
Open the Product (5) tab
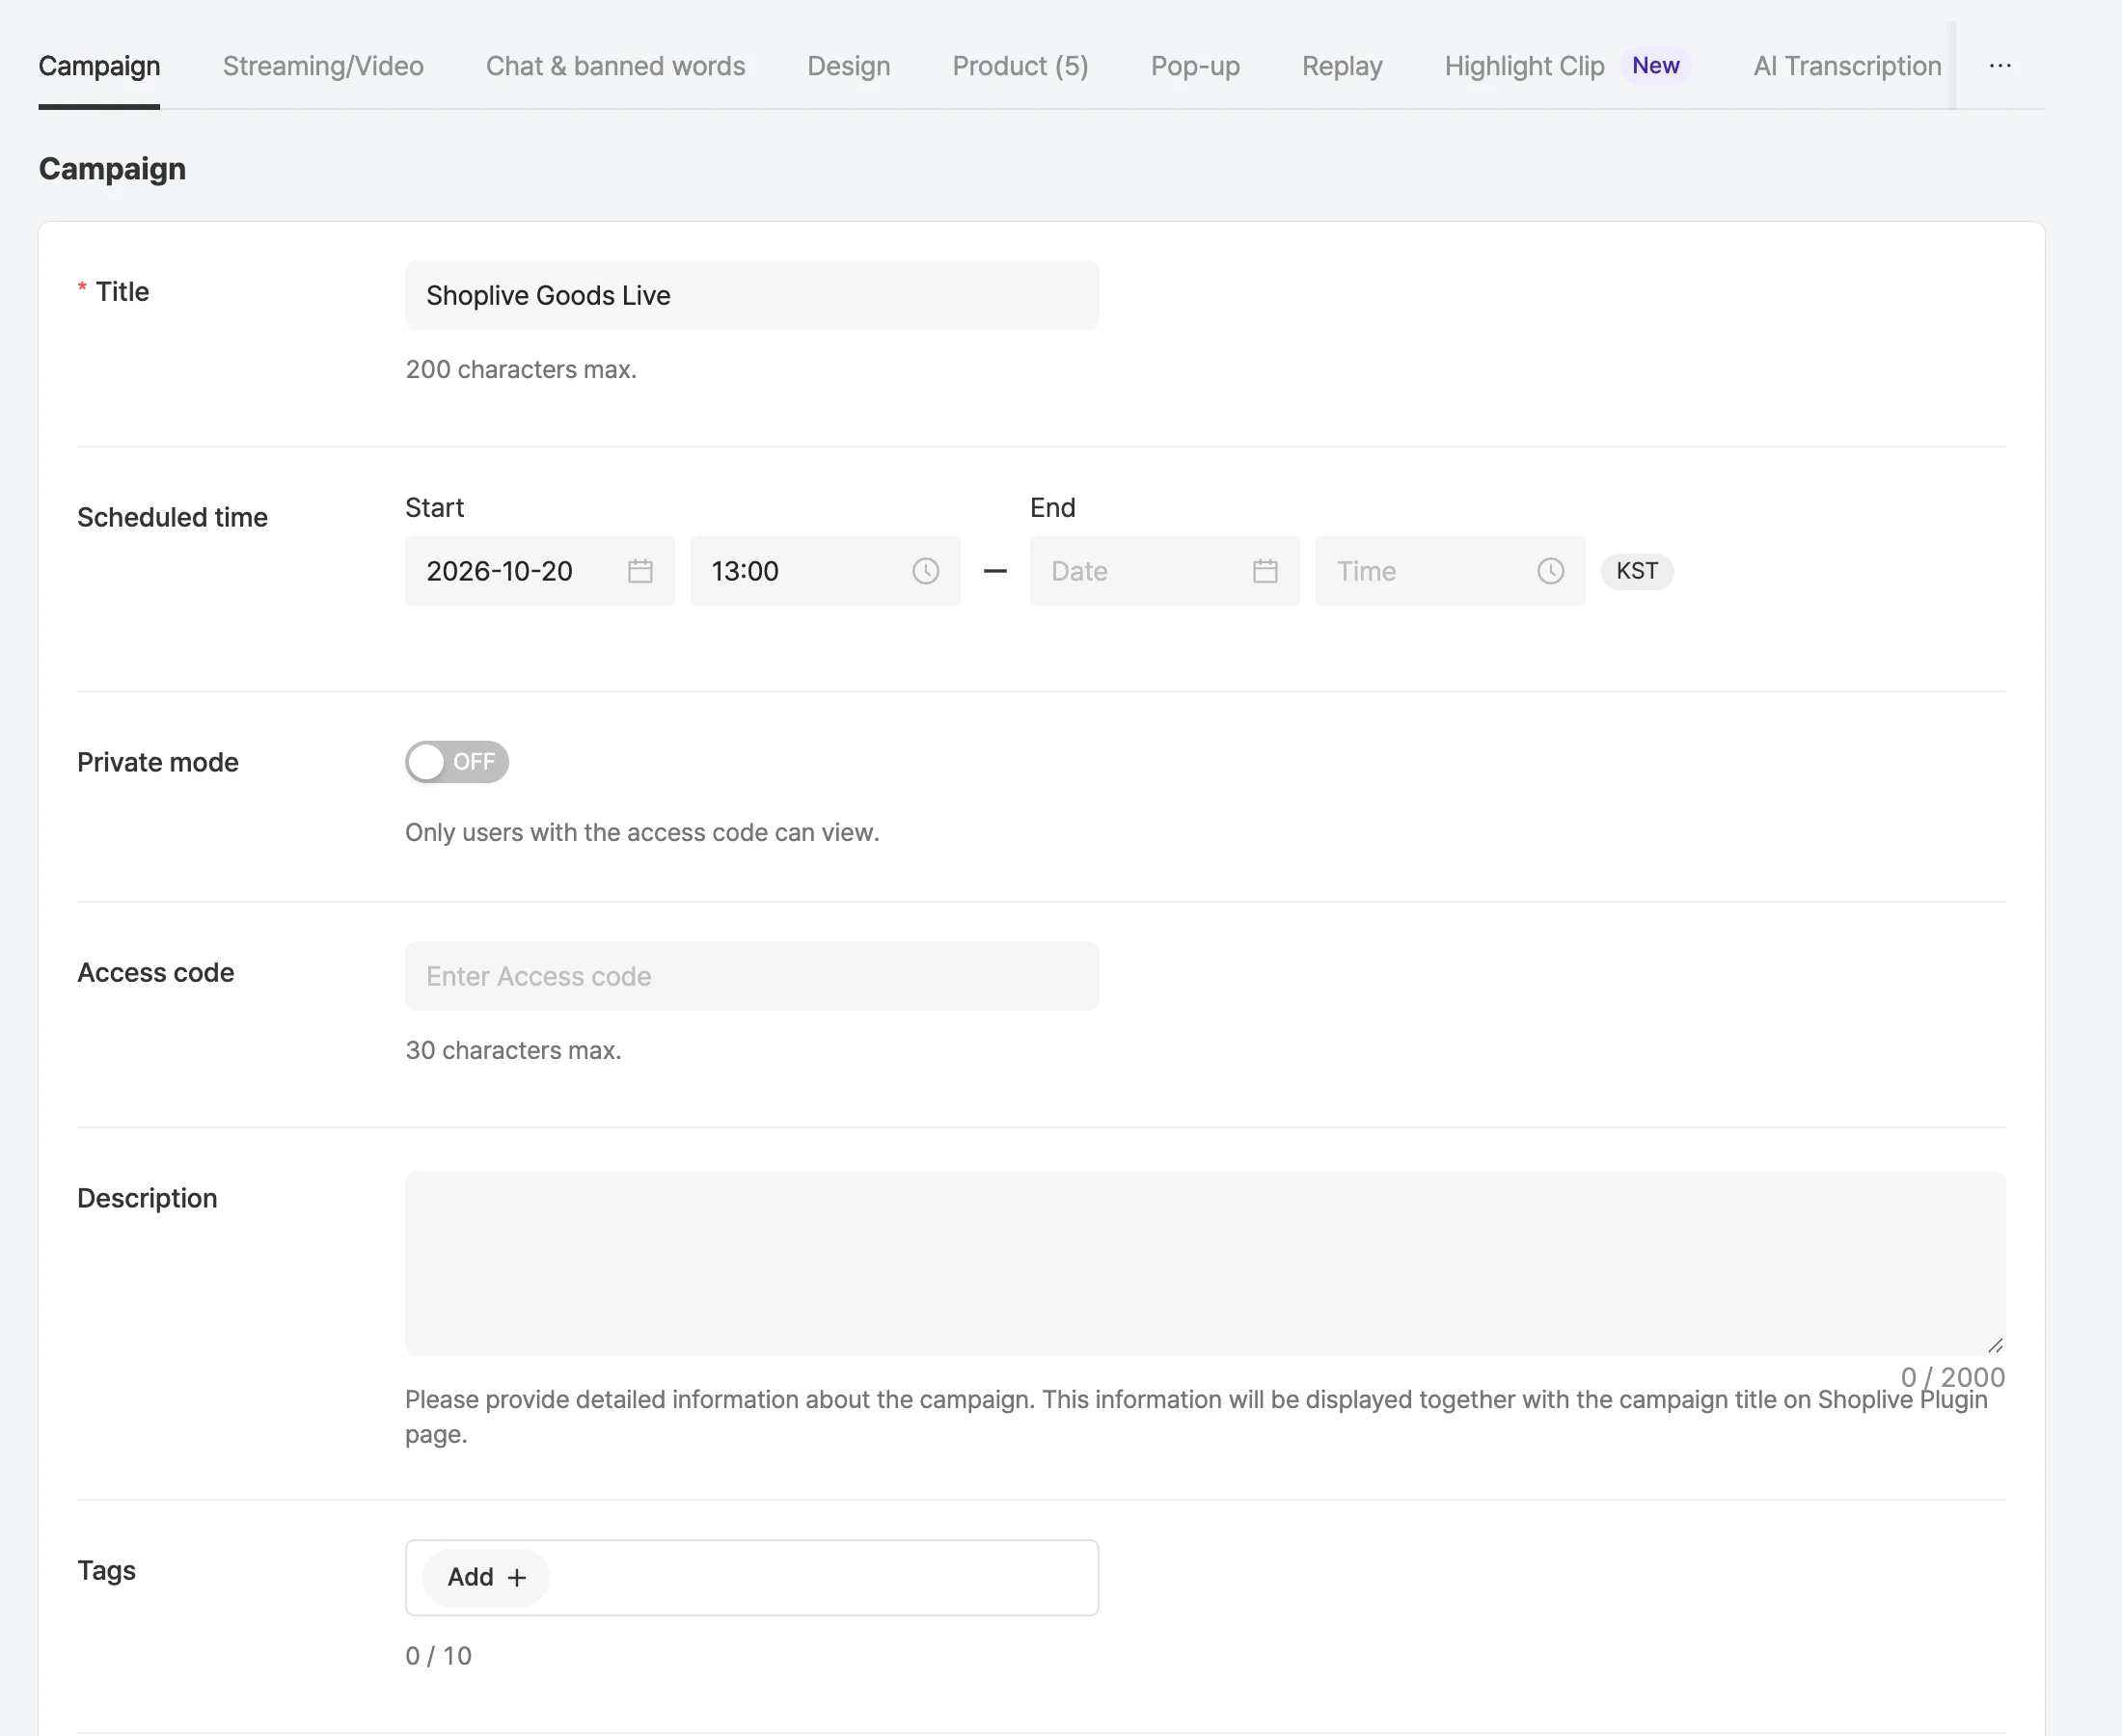[1020, 66]
